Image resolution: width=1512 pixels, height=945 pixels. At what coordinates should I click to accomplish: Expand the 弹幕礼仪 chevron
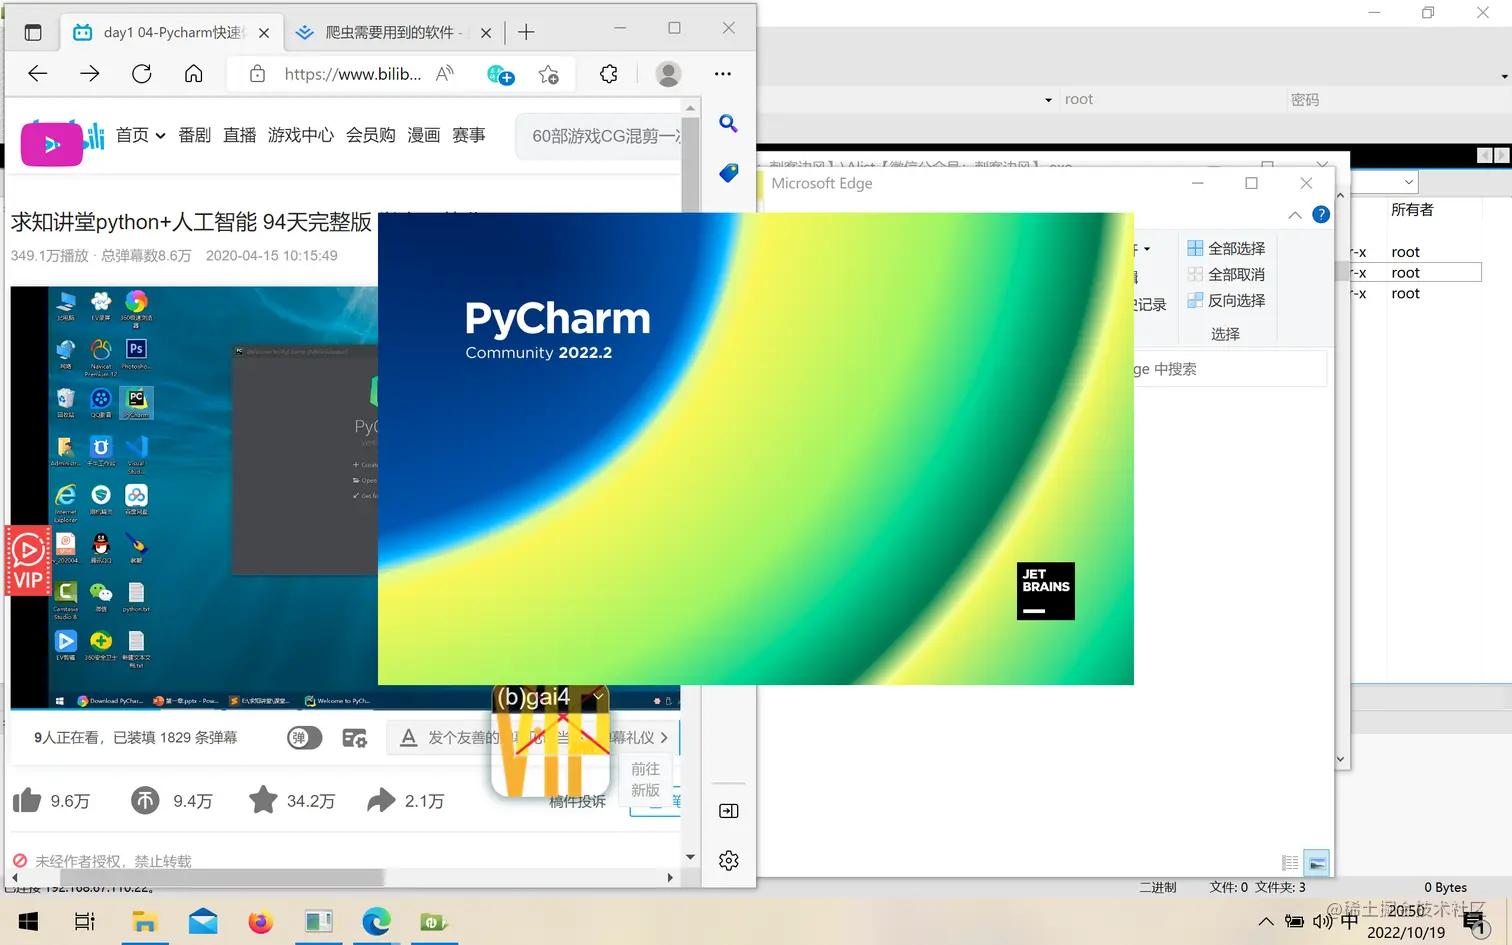[x=664, y=737]
